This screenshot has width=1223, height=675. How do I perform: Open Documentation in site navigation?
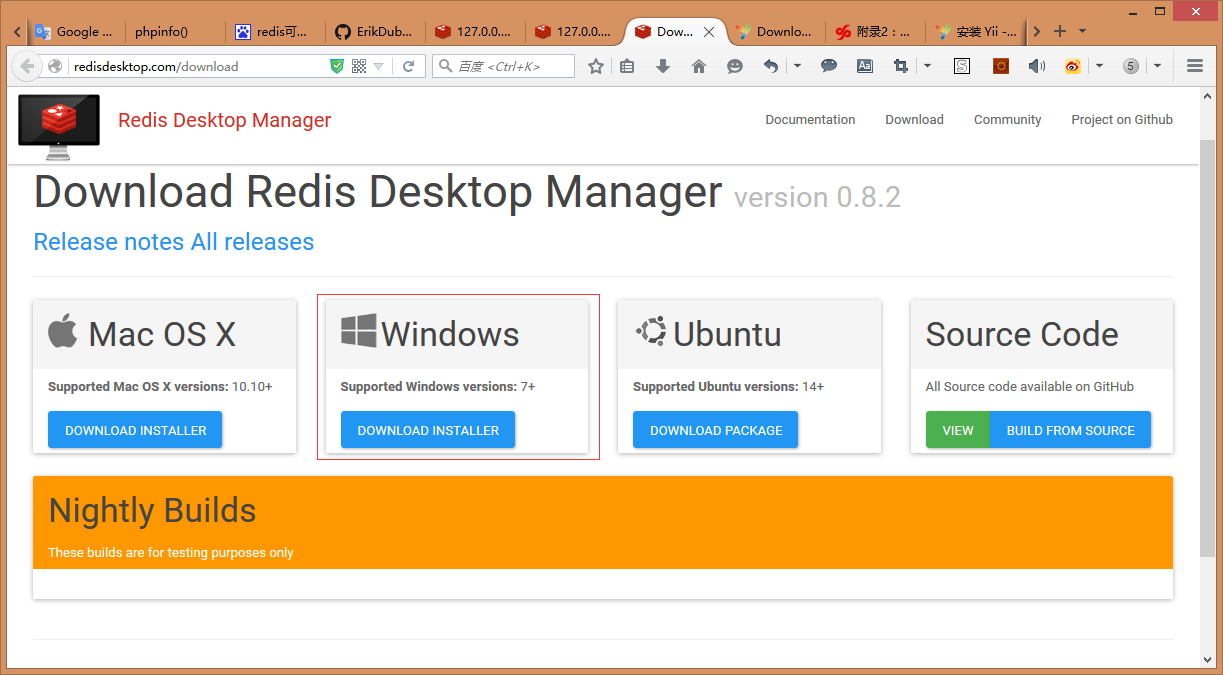pyautogui.click(x=810, y=119)
